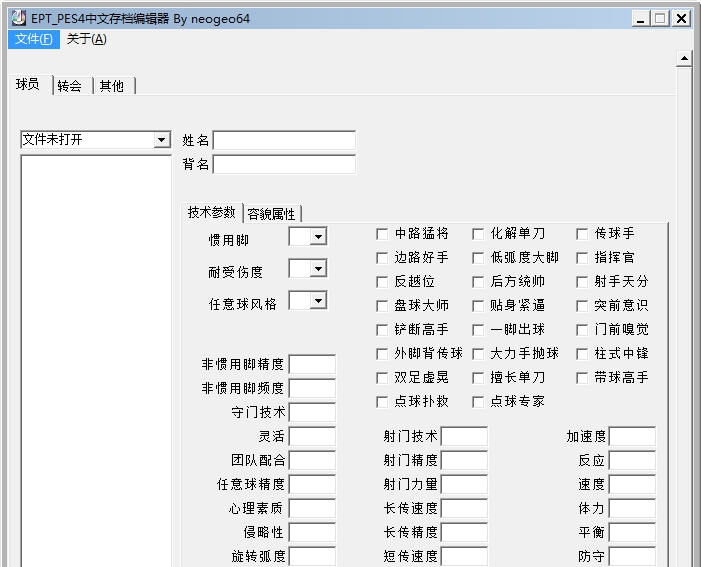Enable the 指挥官 checkbox

[x=582, y=258]
